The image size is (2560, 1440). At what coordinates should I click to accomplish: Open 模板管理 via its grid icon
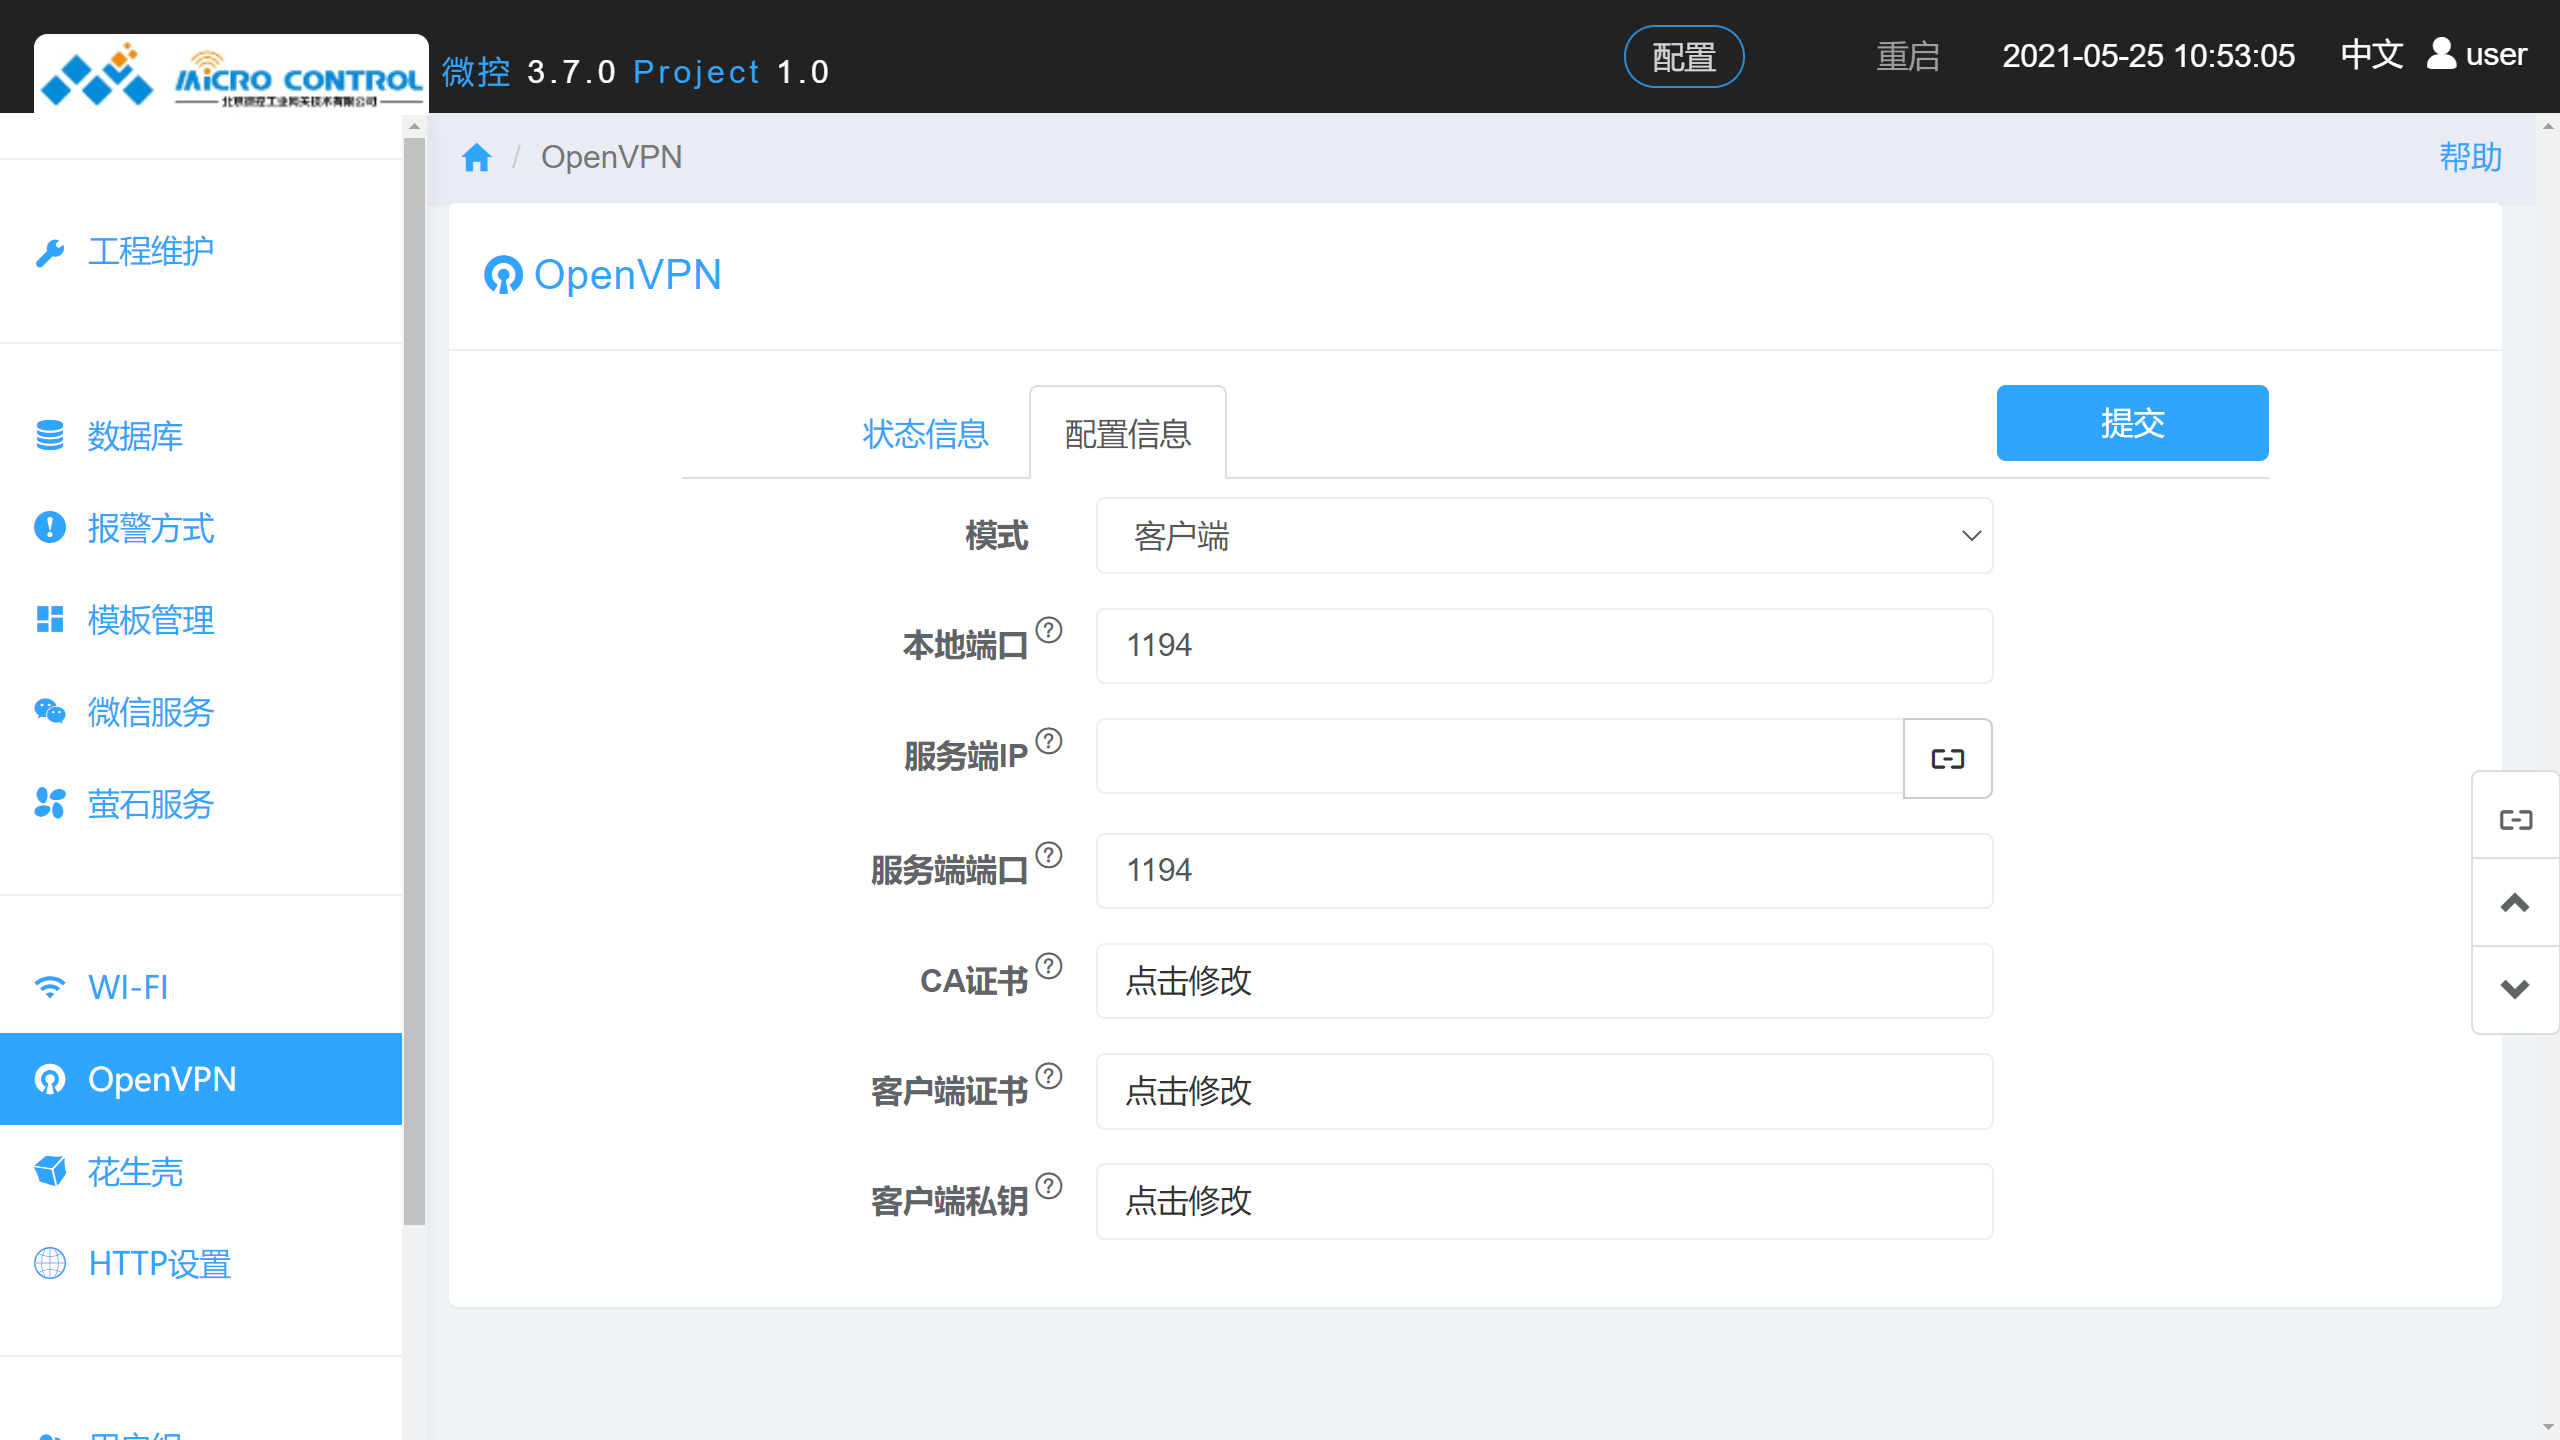pyautogui.click(x=50, y=620)
